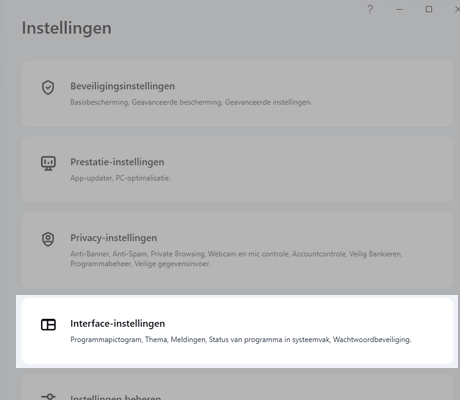Image resolution: width=460 pixels, height=400 pixels.
Task: Open the highlighted Interface-instellingen heading
Action: click(117, 324)
